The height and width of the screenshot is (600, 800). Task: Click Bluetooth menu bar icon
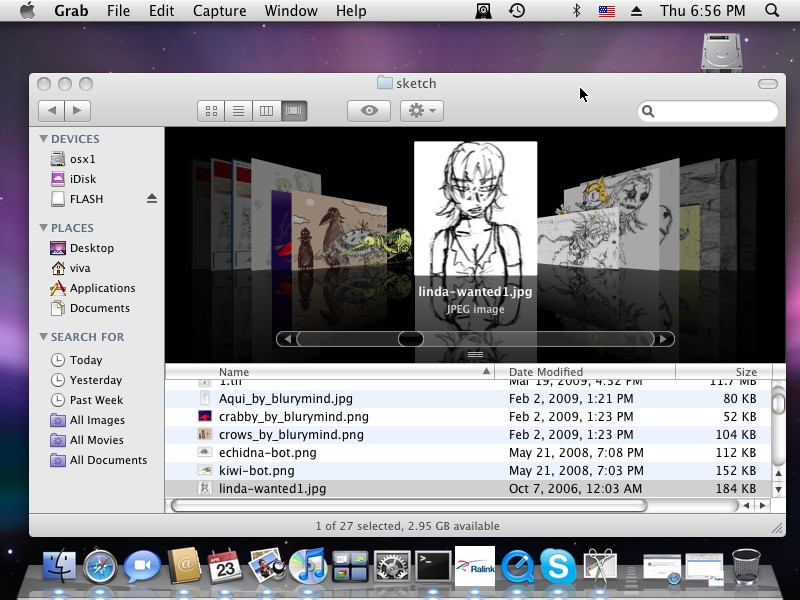(x=577, y=11)
